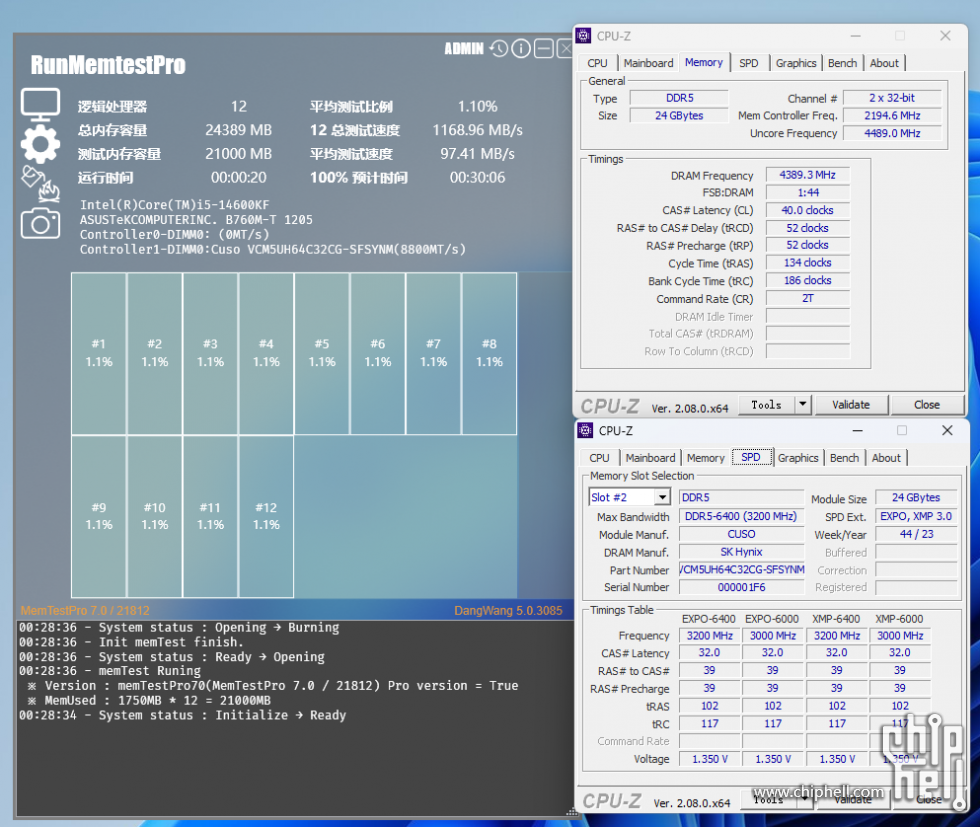980x827 pixels.
Task: Click the Max Bandwidth DDR5-6400 value
Action: pos(741,516)
